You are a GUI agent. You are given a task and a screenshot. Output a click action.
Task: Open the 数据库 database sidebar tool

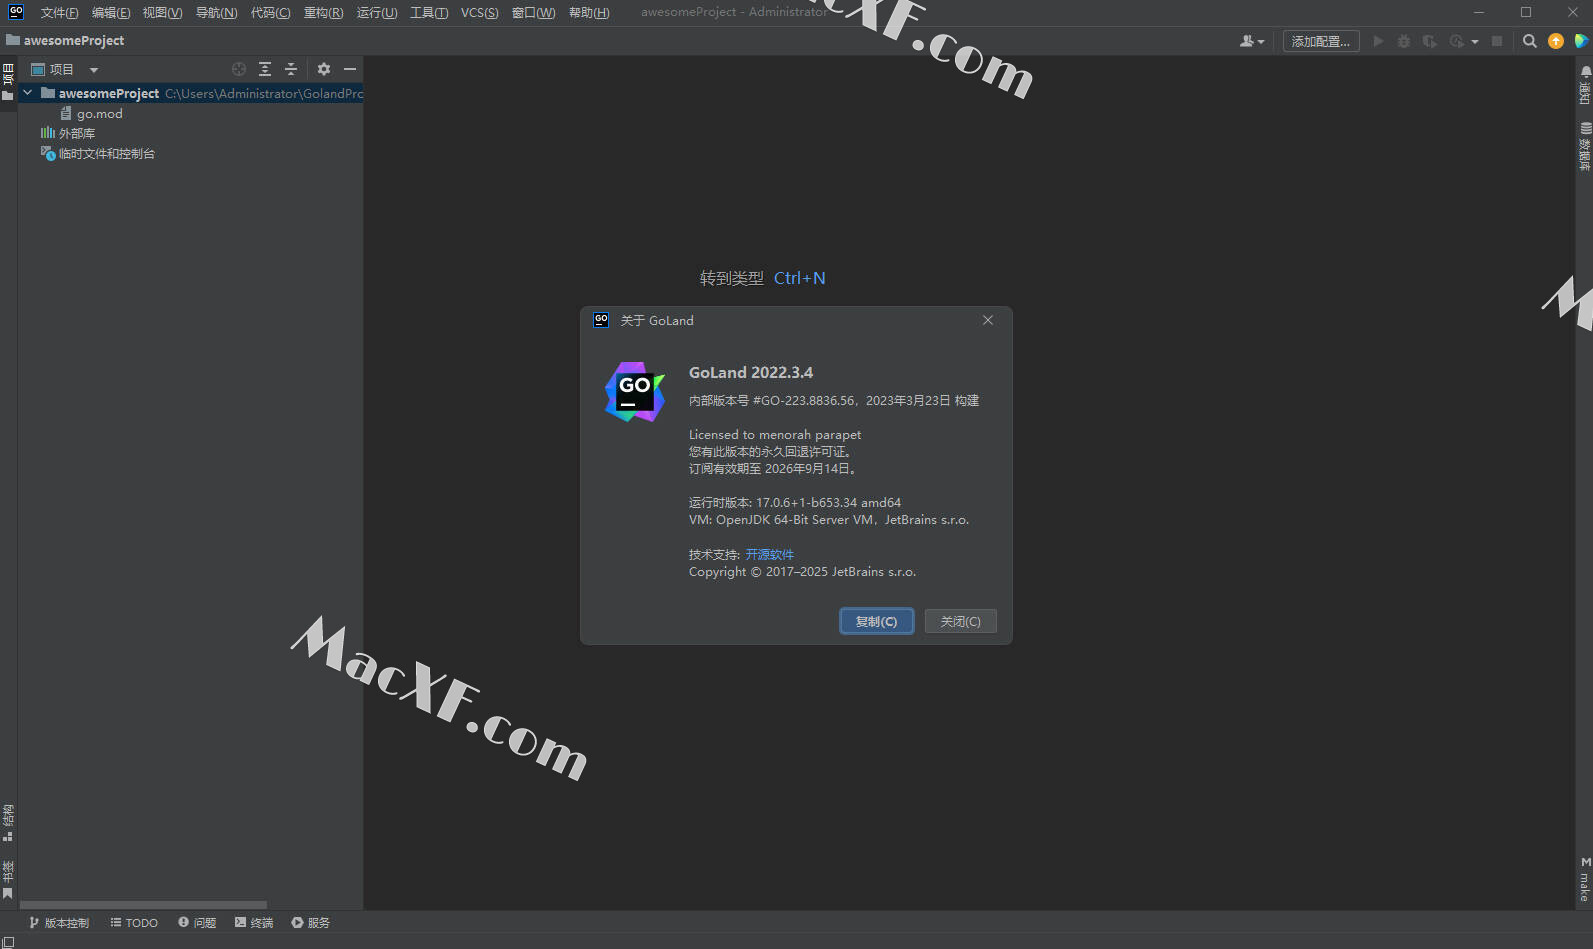click(1585, 146)
